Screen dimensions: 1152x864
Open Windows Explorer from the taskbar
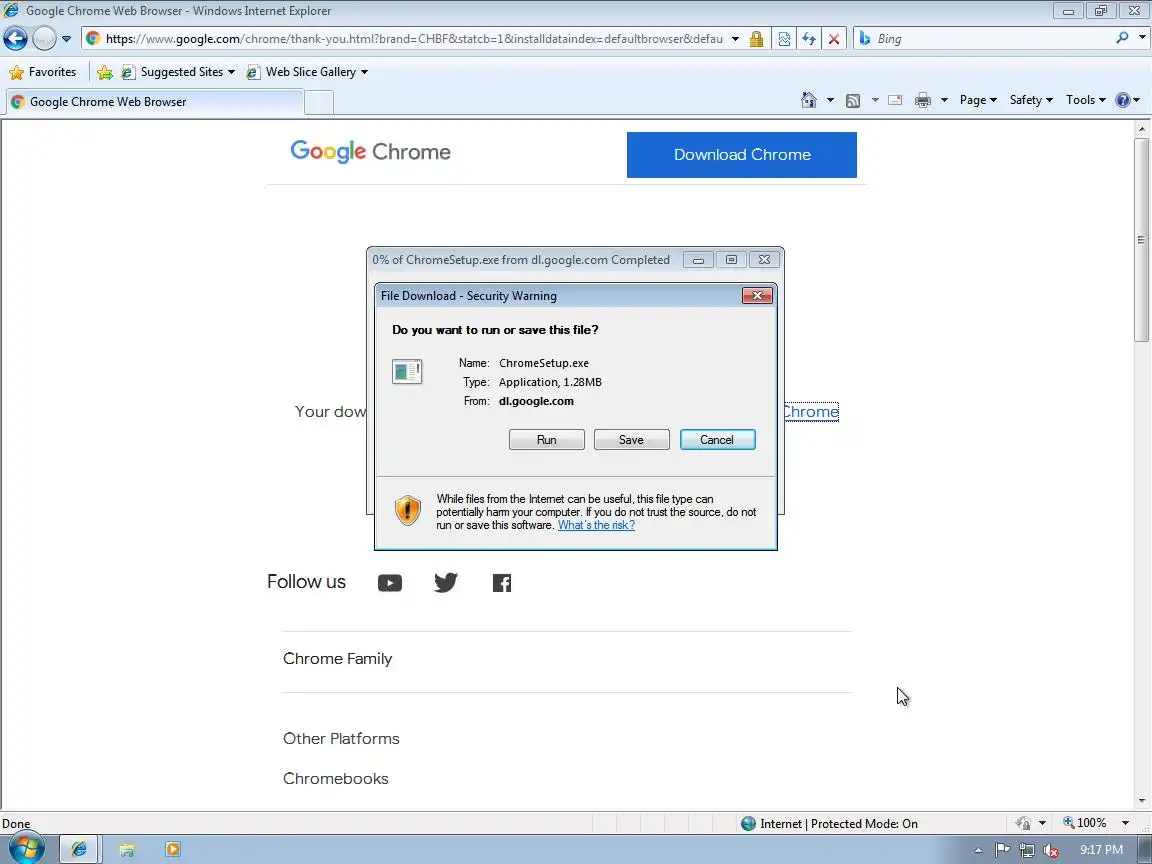click(x=127, y=850)
